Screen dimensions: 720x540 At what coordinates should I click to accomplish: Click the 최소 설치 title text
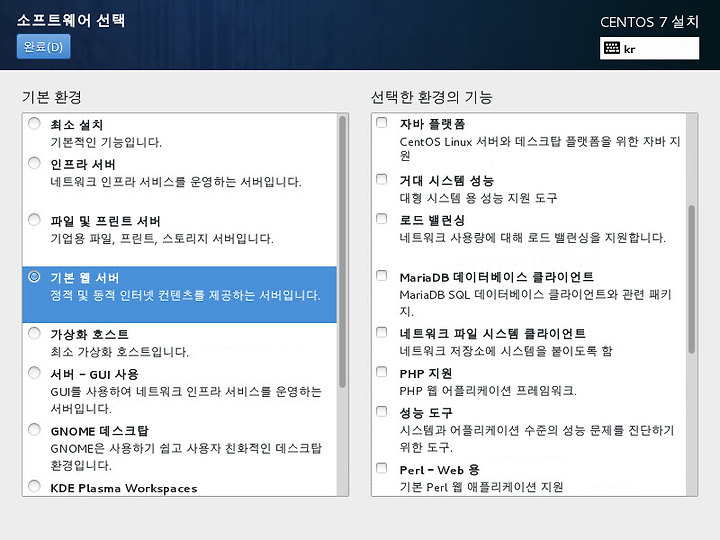(77, 125)
